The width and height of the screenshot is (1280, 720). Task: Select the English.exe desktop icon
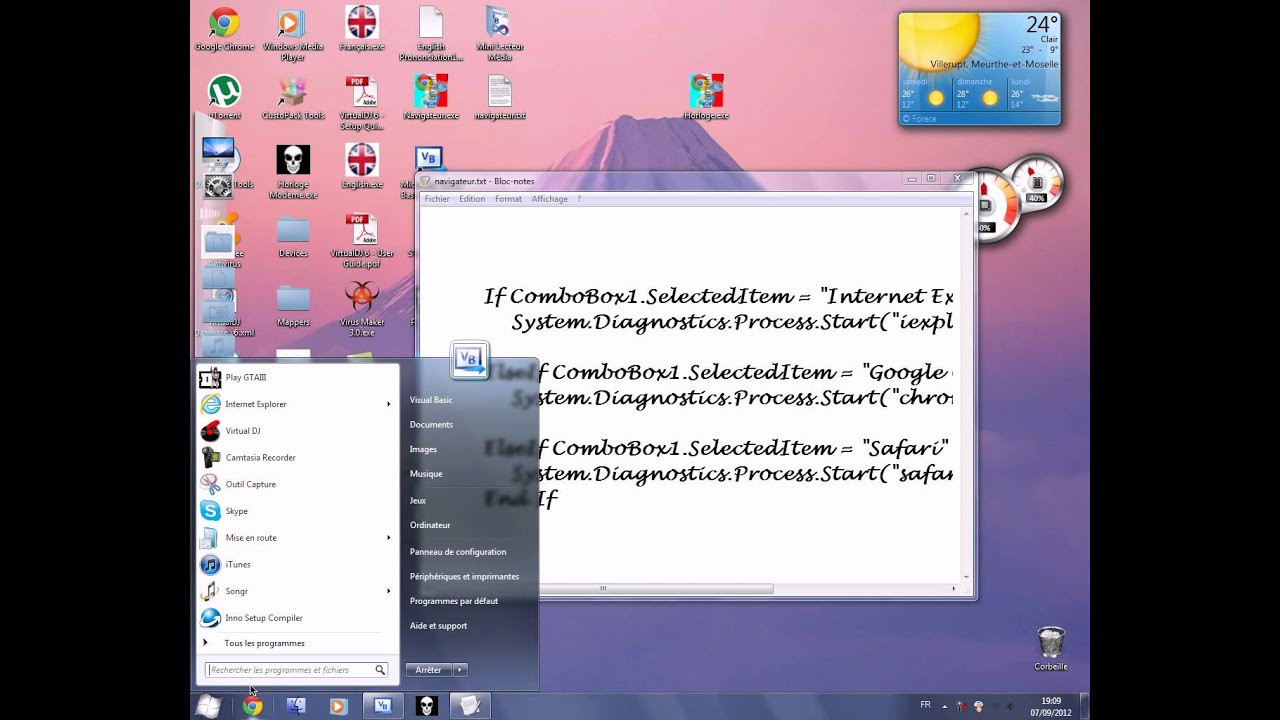[x=361, y=167]
